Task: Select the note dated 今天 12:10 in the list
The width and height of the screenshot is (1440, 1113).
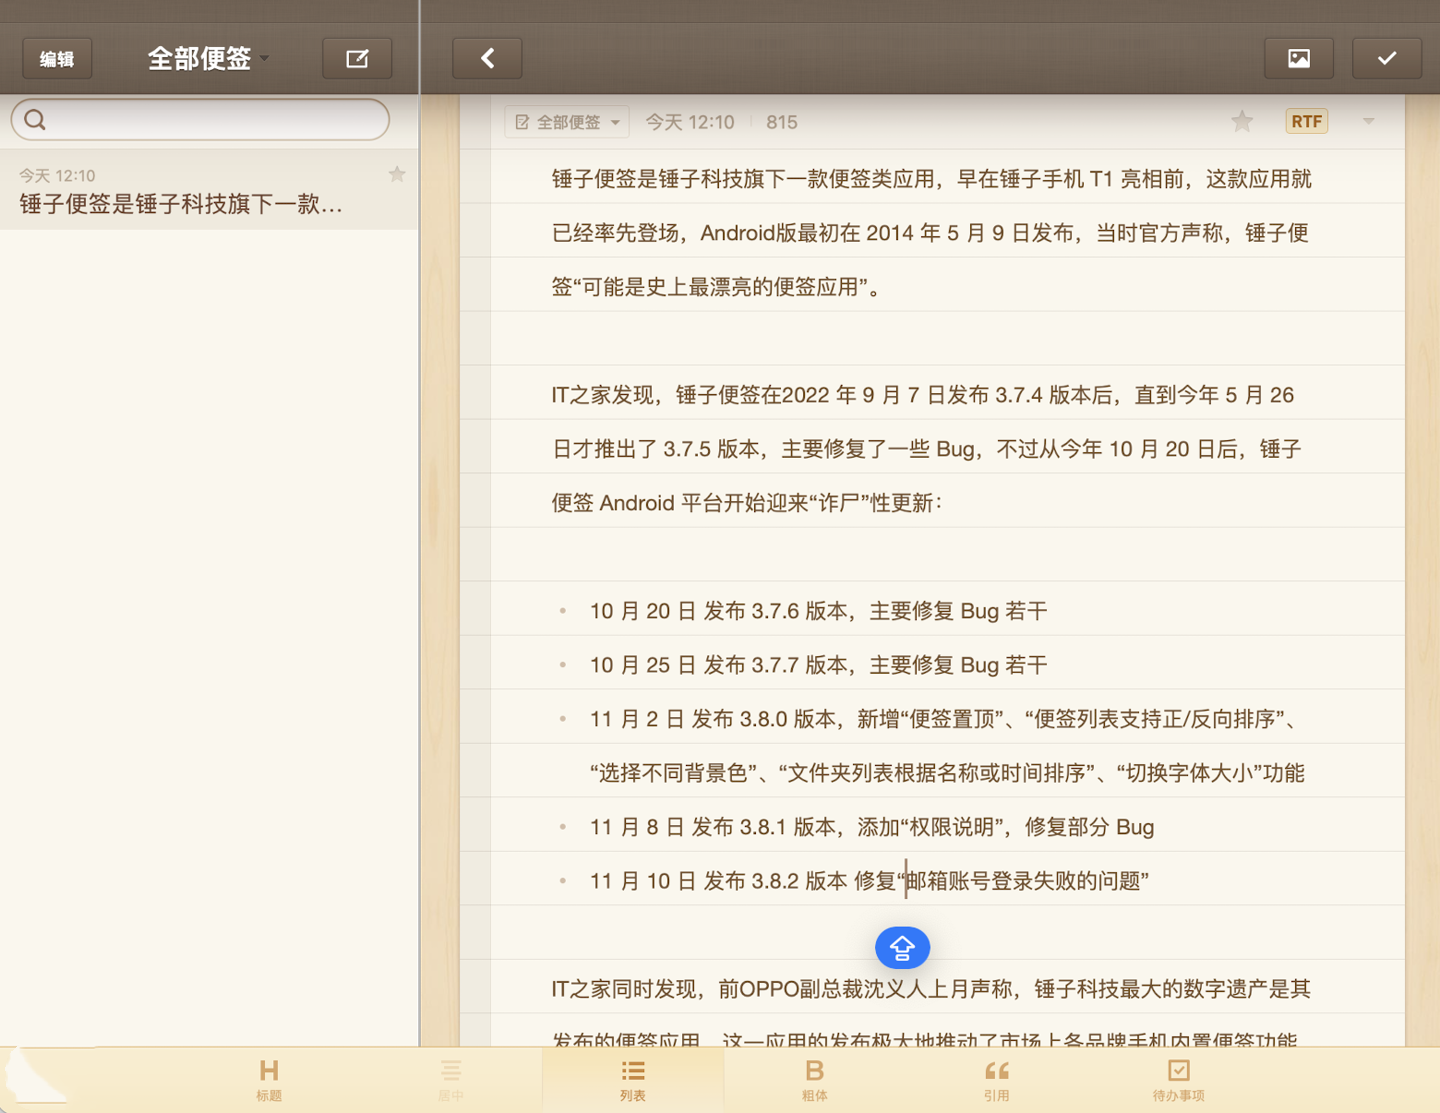Action: pos(190,192)
